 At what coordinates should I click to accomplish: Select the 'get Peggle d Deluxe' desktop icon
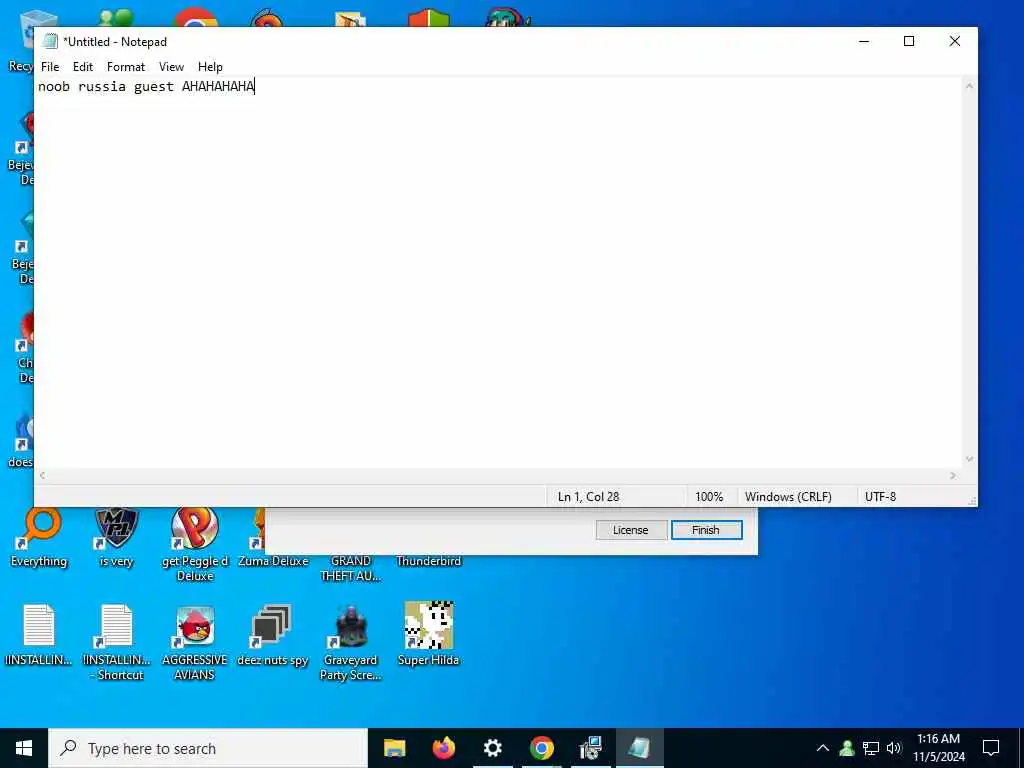point(195,544)
